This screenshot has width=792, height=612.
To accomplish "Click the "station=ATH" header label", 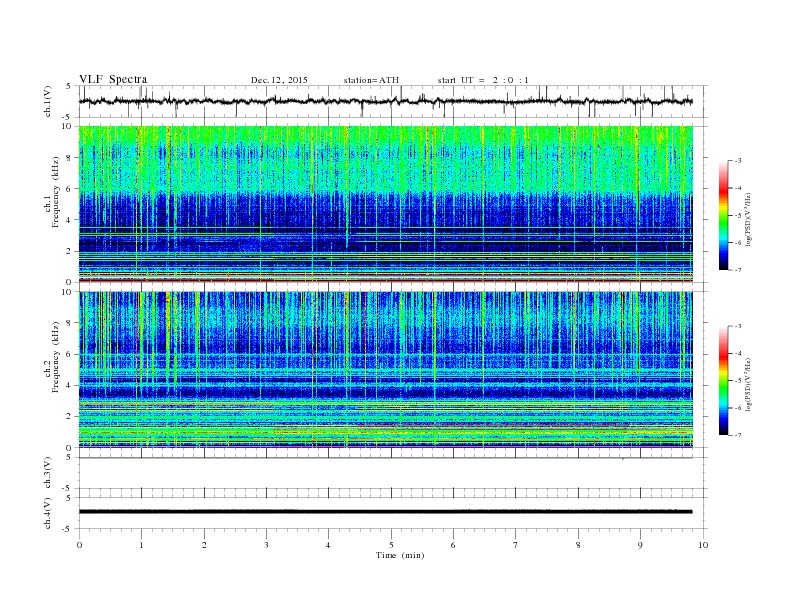I will 371,80.
